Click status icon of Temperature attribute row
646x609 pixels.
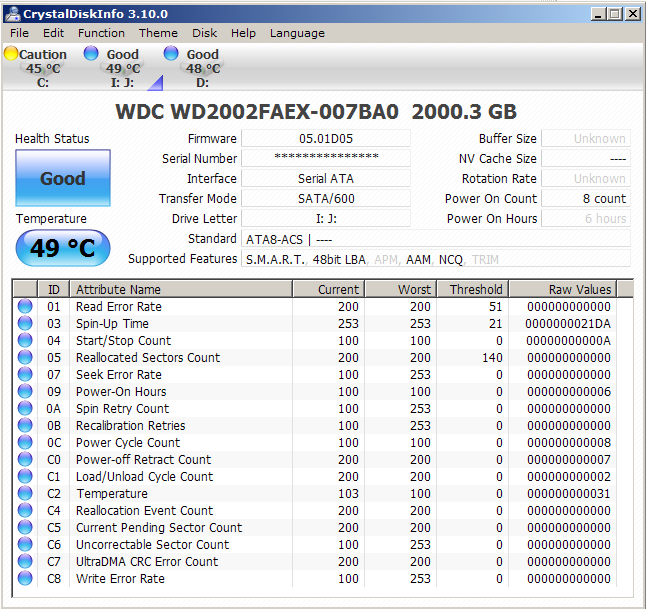click(x=25, y=493)
